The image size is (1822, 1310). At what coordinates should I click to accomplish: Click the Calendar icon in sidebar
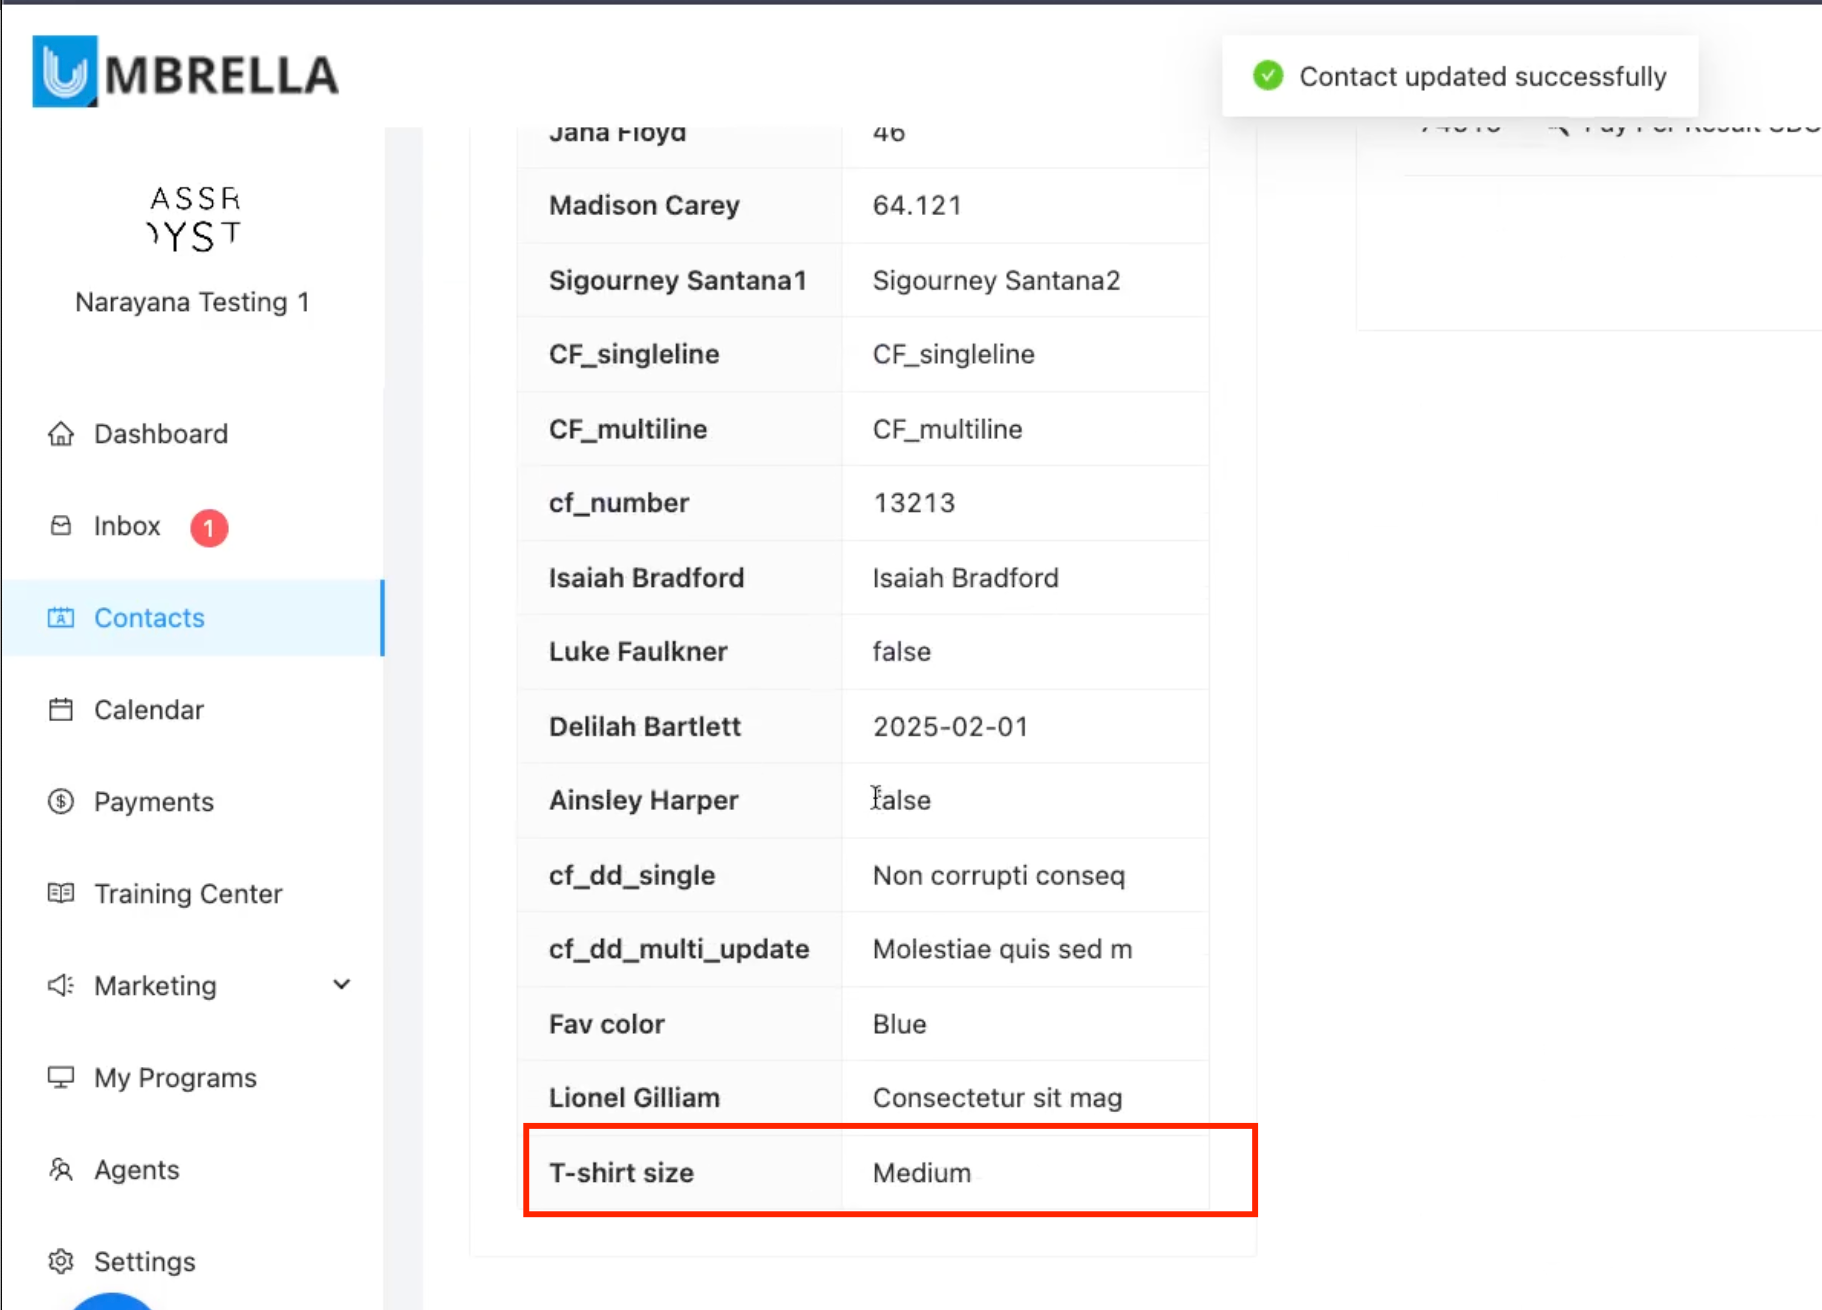coord(61,710)
